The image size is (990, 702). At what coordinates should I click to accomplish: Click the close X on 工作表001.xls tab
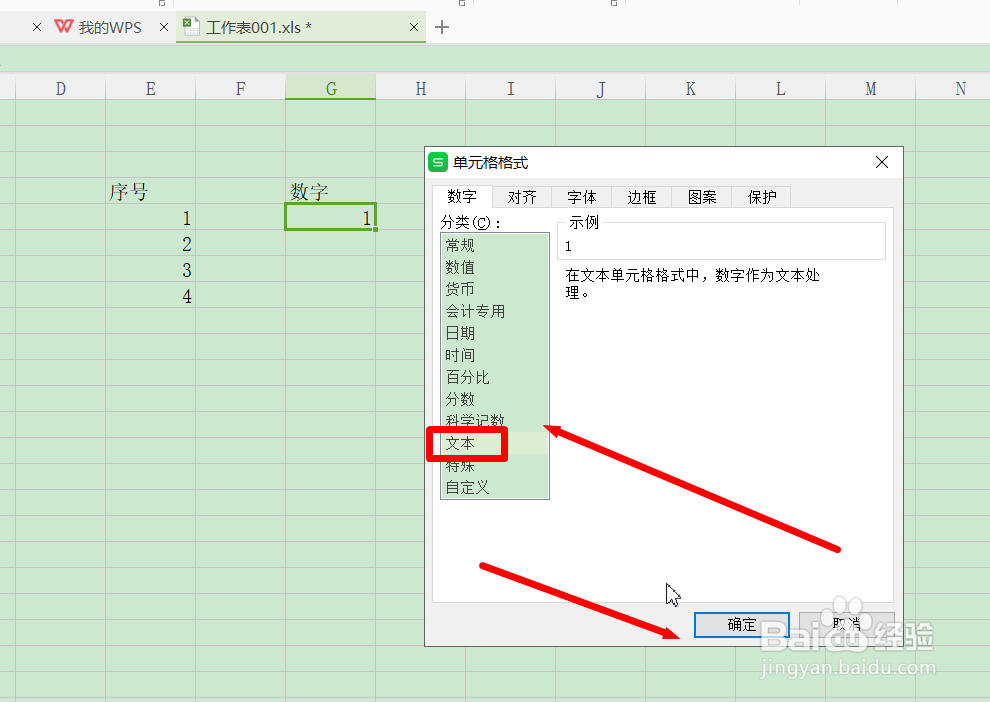(x=413, y=27)
